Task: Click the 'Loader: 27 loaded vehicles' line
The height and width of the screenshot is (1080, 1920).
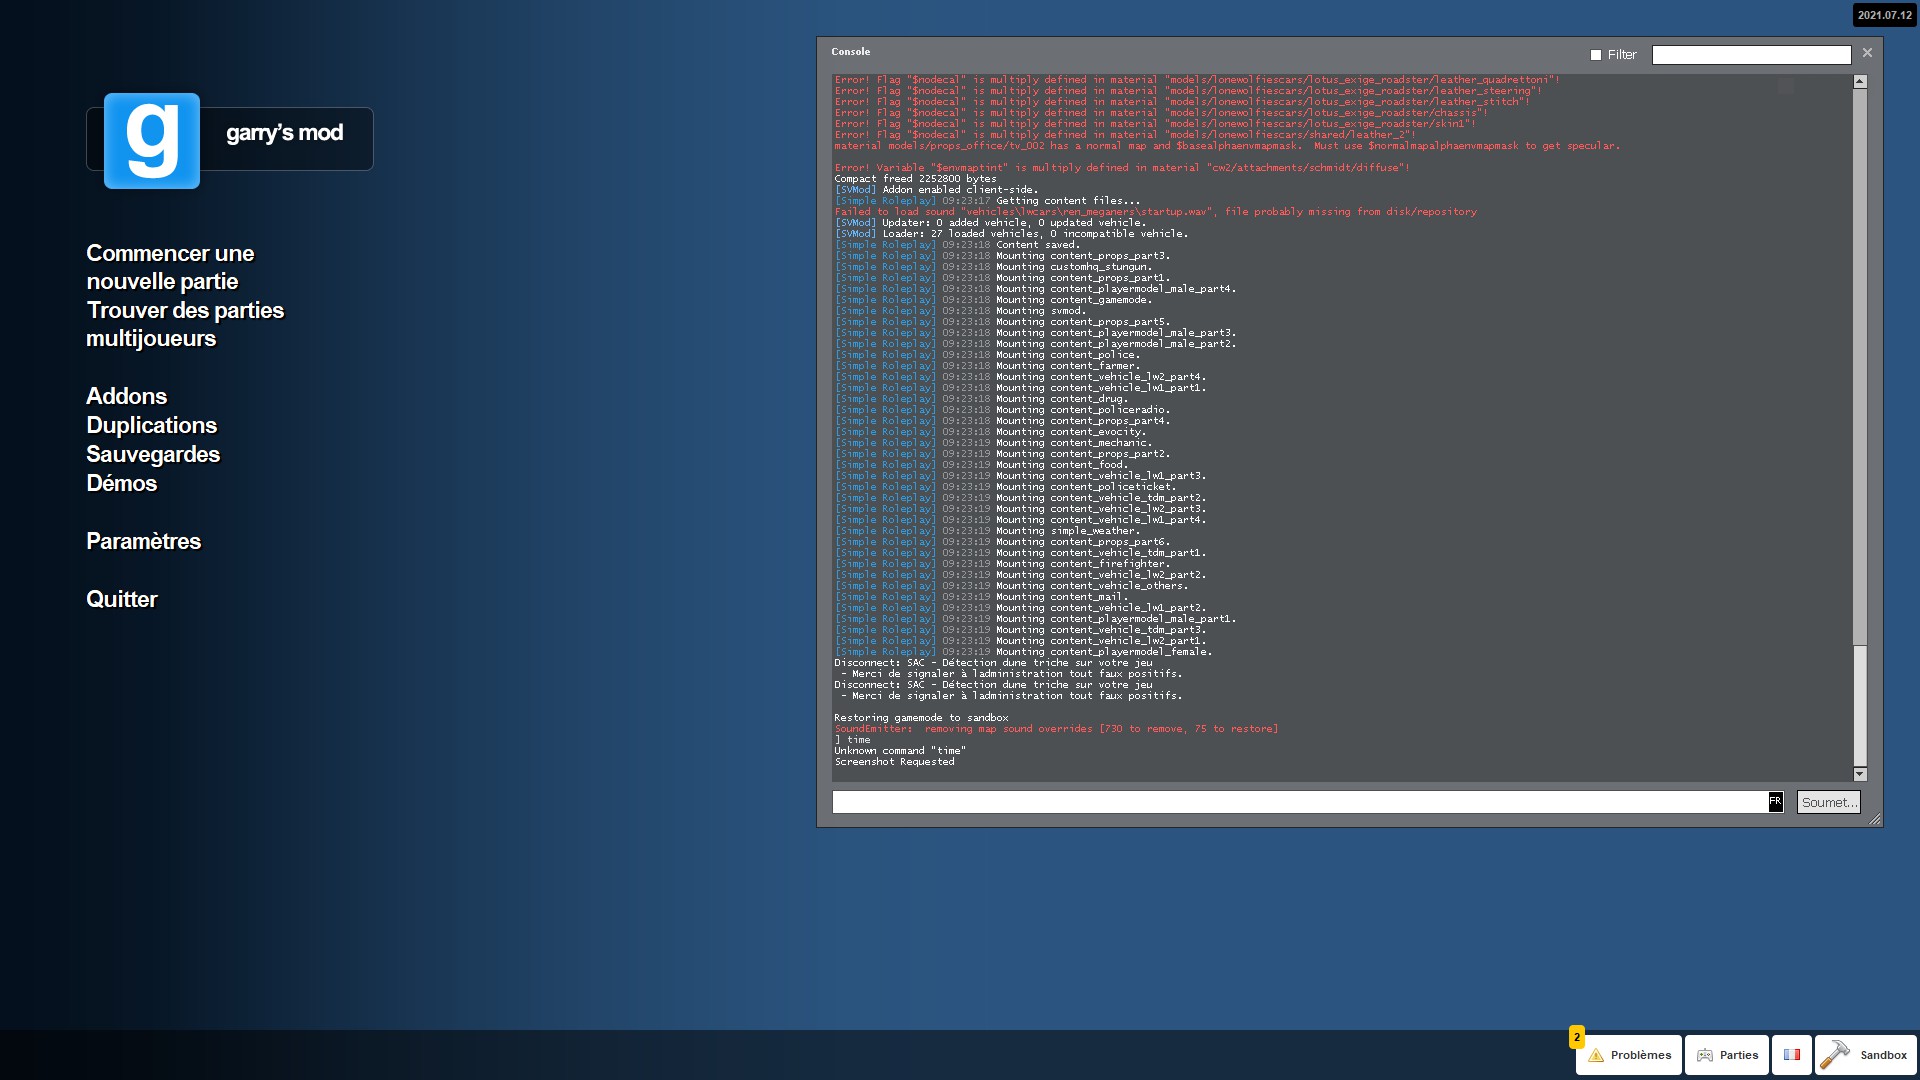Action: [x=1011, y=234]
